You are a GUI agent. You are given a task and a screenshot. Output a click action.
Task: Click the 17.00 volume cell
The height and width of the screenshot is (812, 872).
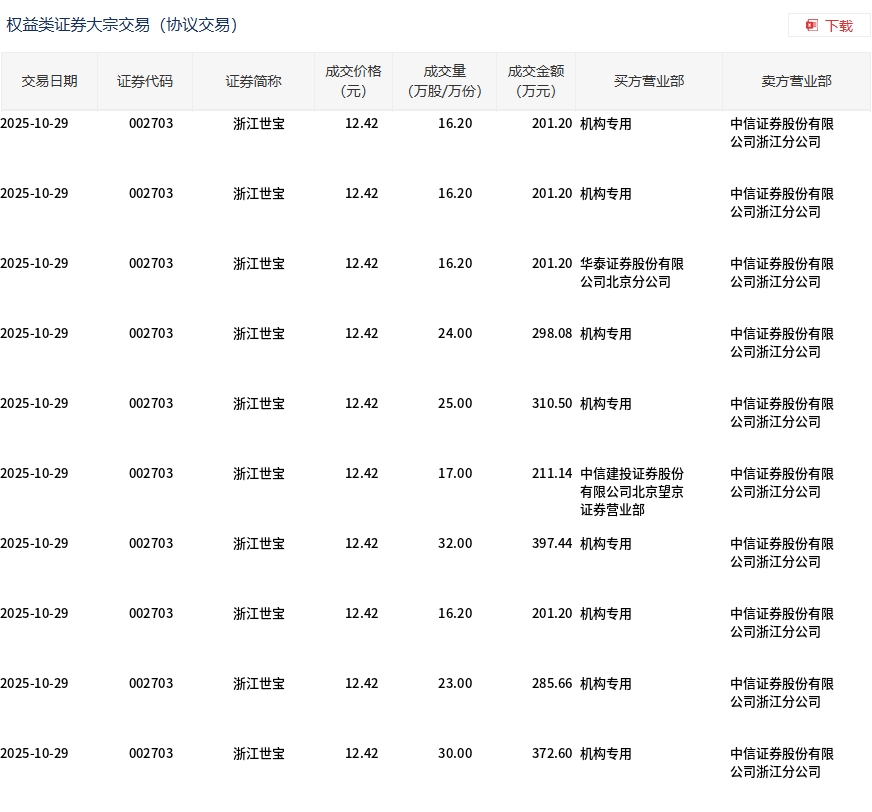pyautogui.click(x=455, y=474)
